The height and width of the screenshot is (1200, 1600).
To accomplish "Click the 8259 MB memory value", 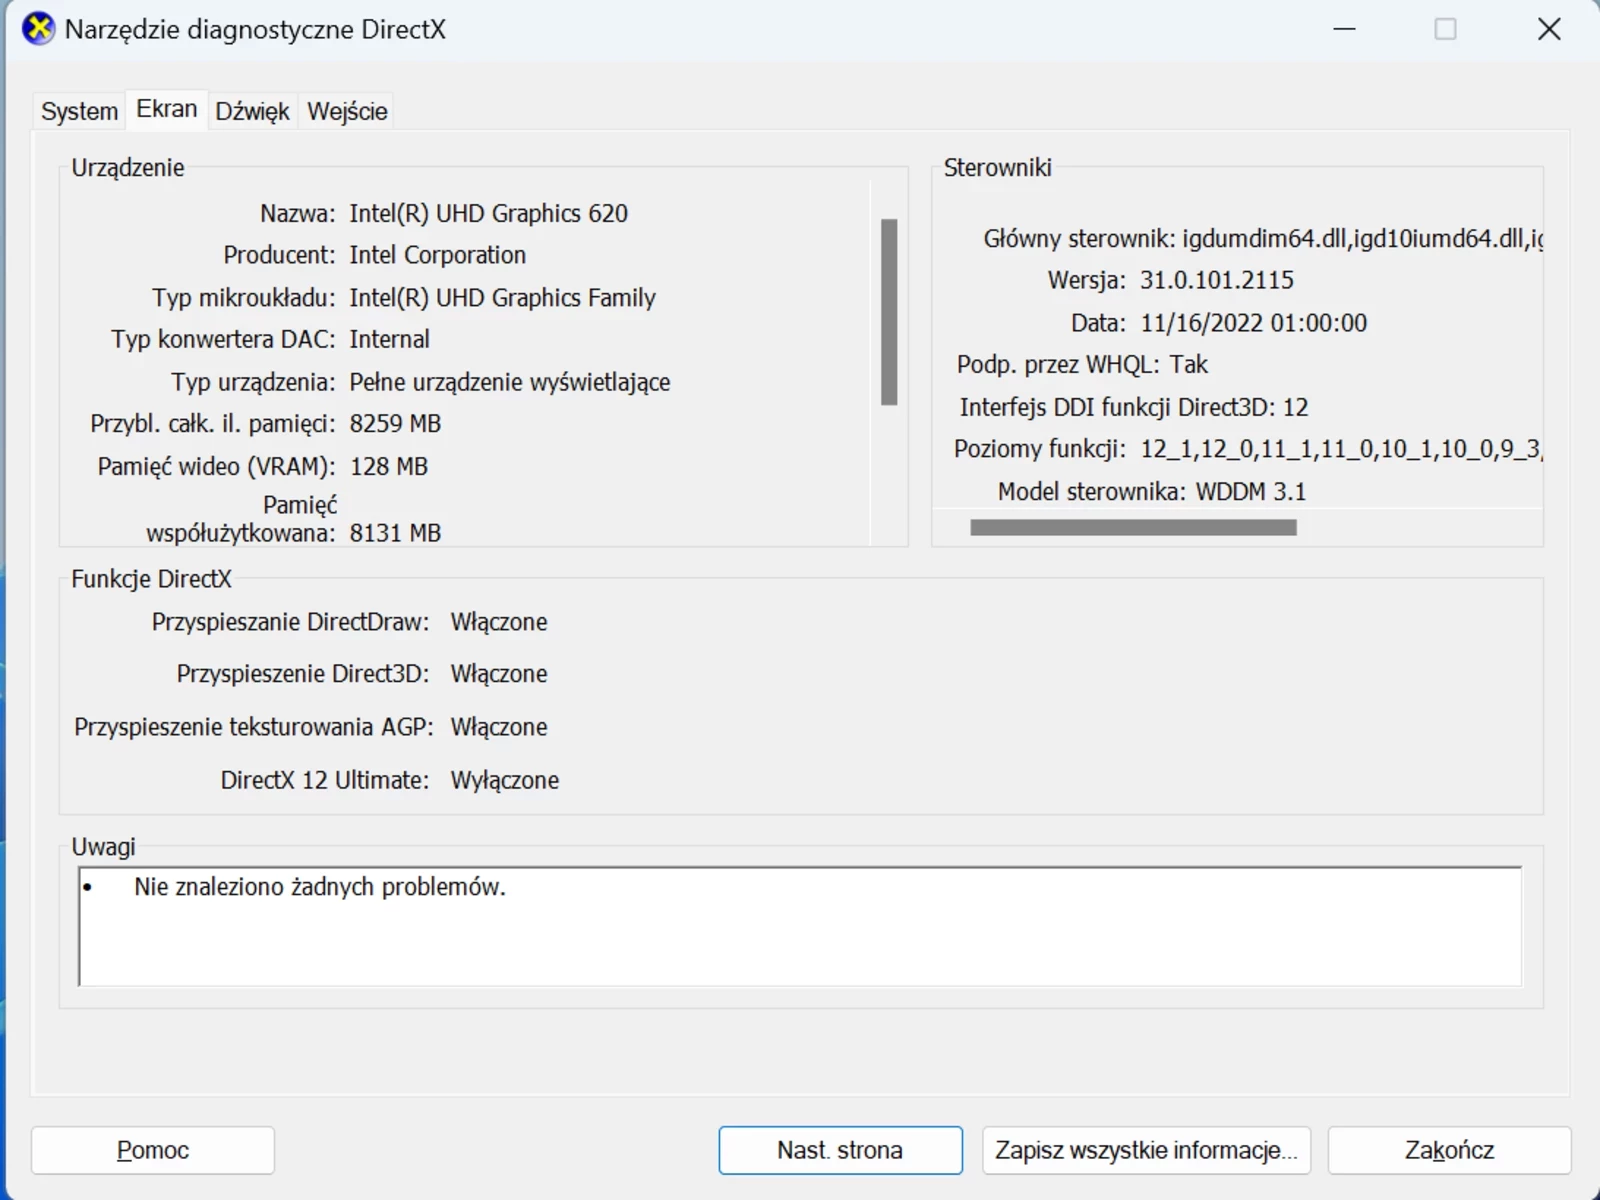I will 395,424.
